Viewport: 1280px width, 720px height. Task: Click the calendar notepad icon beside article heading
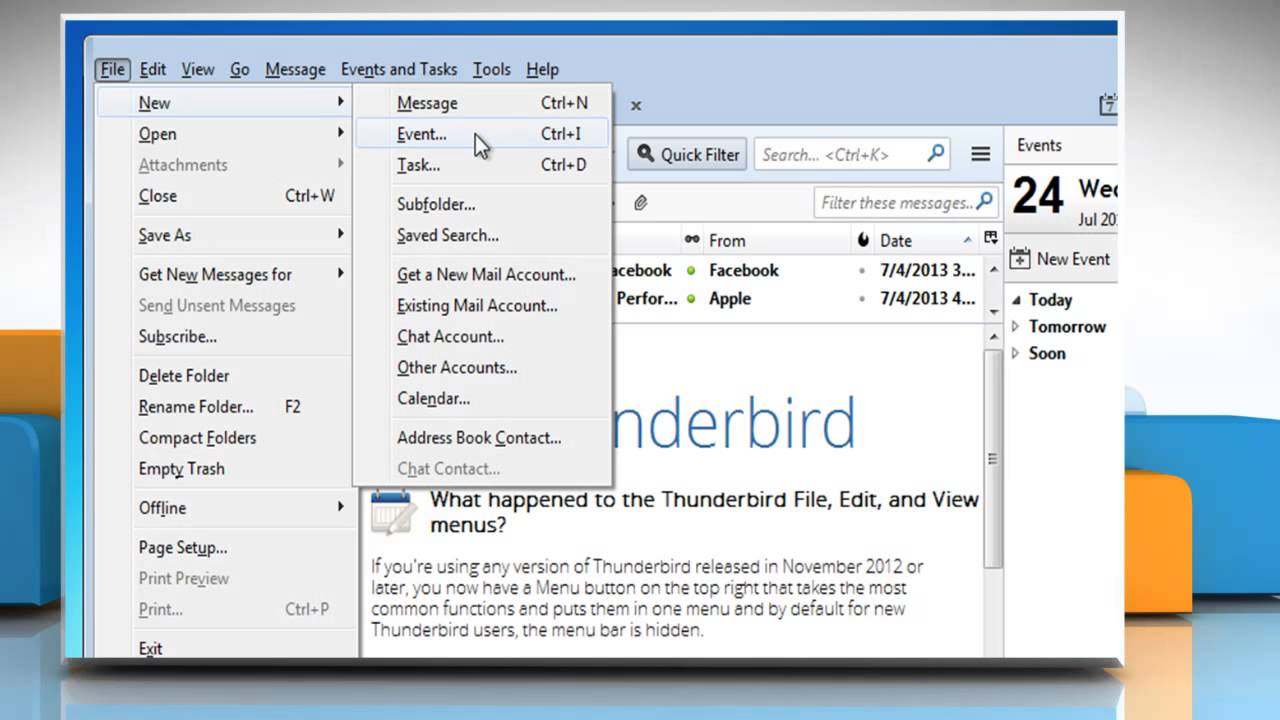coord(393,512)
